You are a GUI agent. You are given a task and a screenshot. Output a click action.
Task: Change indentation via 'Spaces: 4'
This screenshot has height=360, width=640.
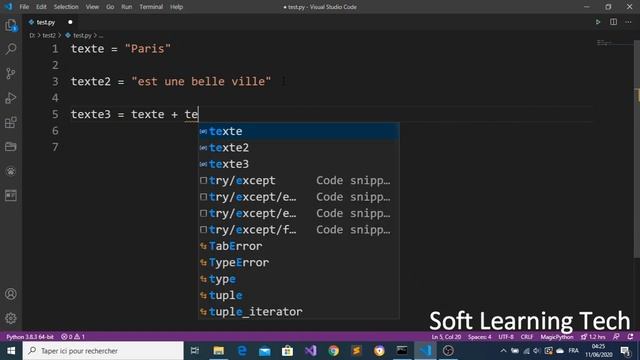[480, 337]
